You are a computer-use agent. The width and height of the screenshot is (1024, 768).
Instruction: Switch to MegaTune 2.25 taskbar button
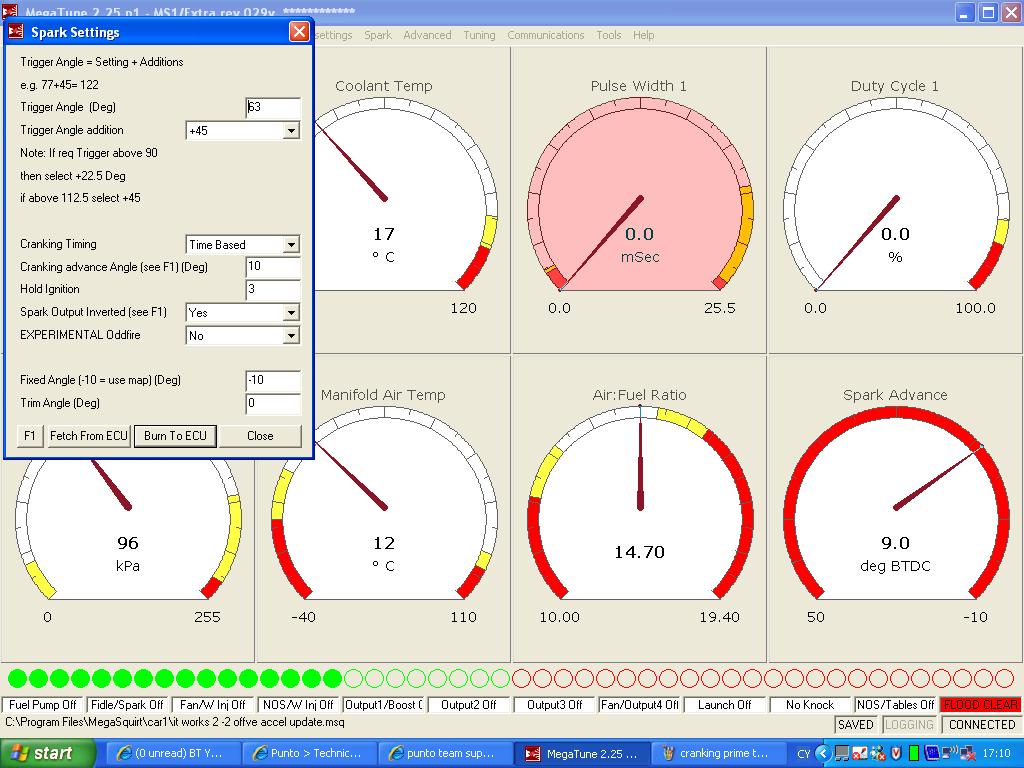[x=583, y=754]
